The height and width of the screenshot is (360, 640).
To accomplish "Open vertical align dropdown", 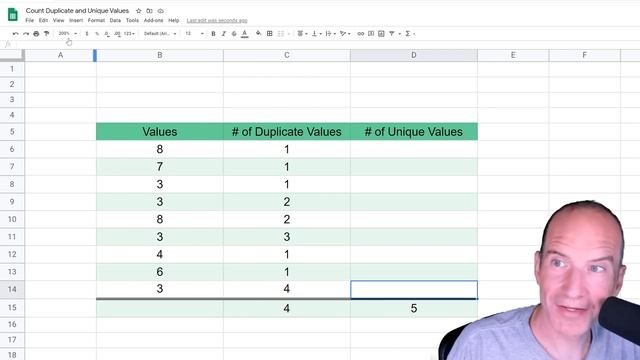I will (317, 33).
